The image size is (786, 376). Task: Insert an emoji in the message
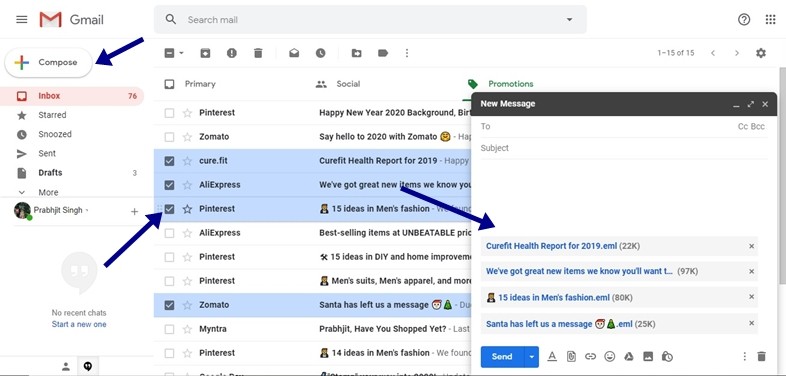(x=610, y=356)
